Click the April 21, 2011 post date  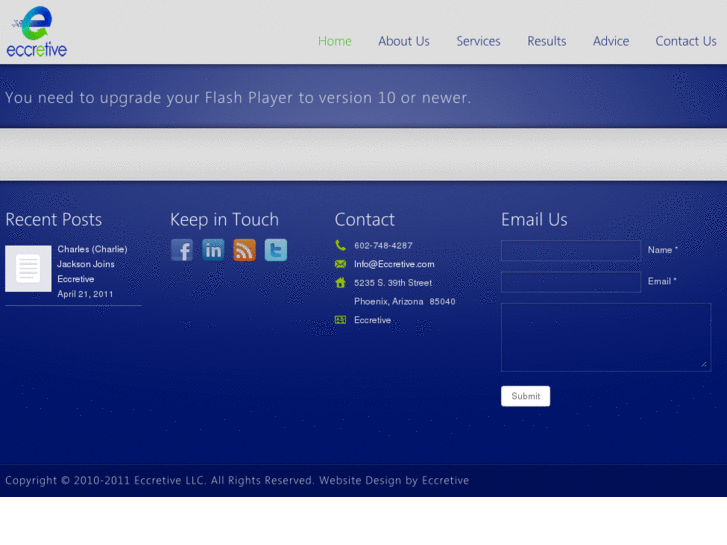(85, 294)
